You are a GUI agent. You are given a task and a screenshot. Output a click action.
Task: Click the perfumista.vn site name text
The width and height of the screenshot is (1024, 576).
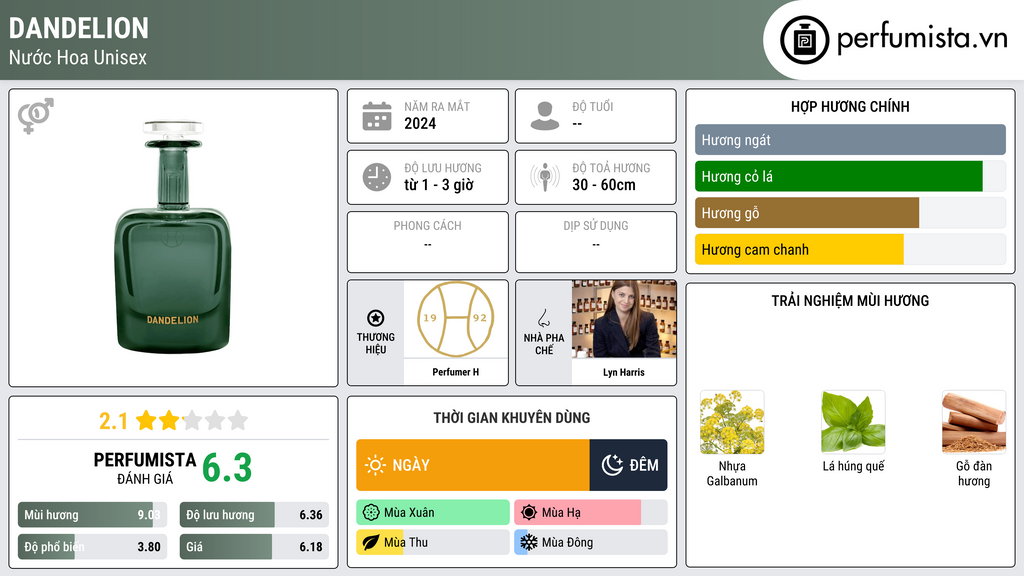tap(922, 38)
